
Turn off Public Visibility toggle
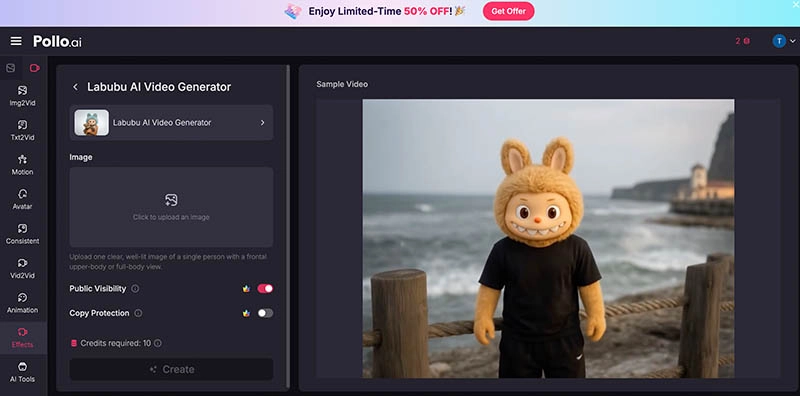tap(265, 289)
